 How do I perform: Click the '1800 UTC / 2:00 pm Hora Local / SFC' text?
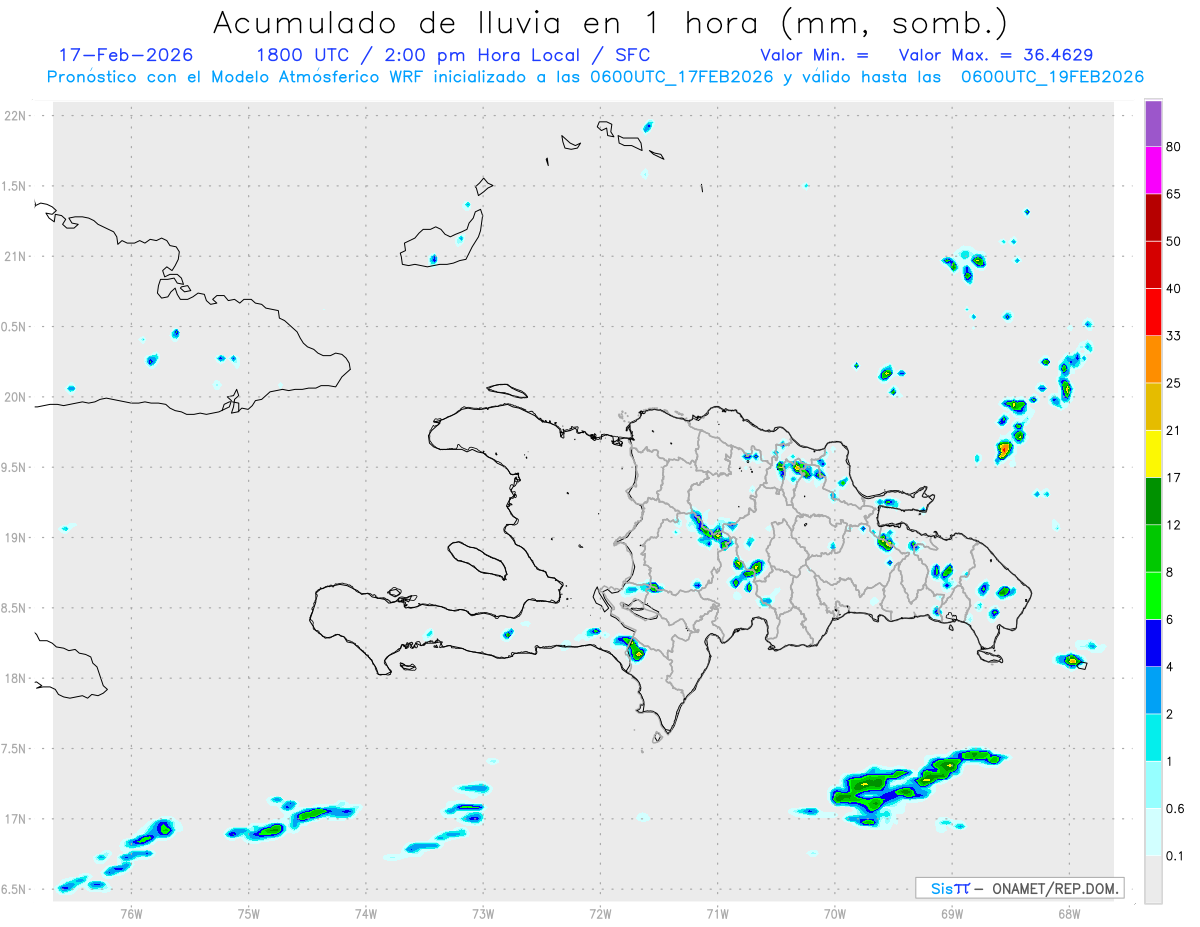tap(453, 55)
